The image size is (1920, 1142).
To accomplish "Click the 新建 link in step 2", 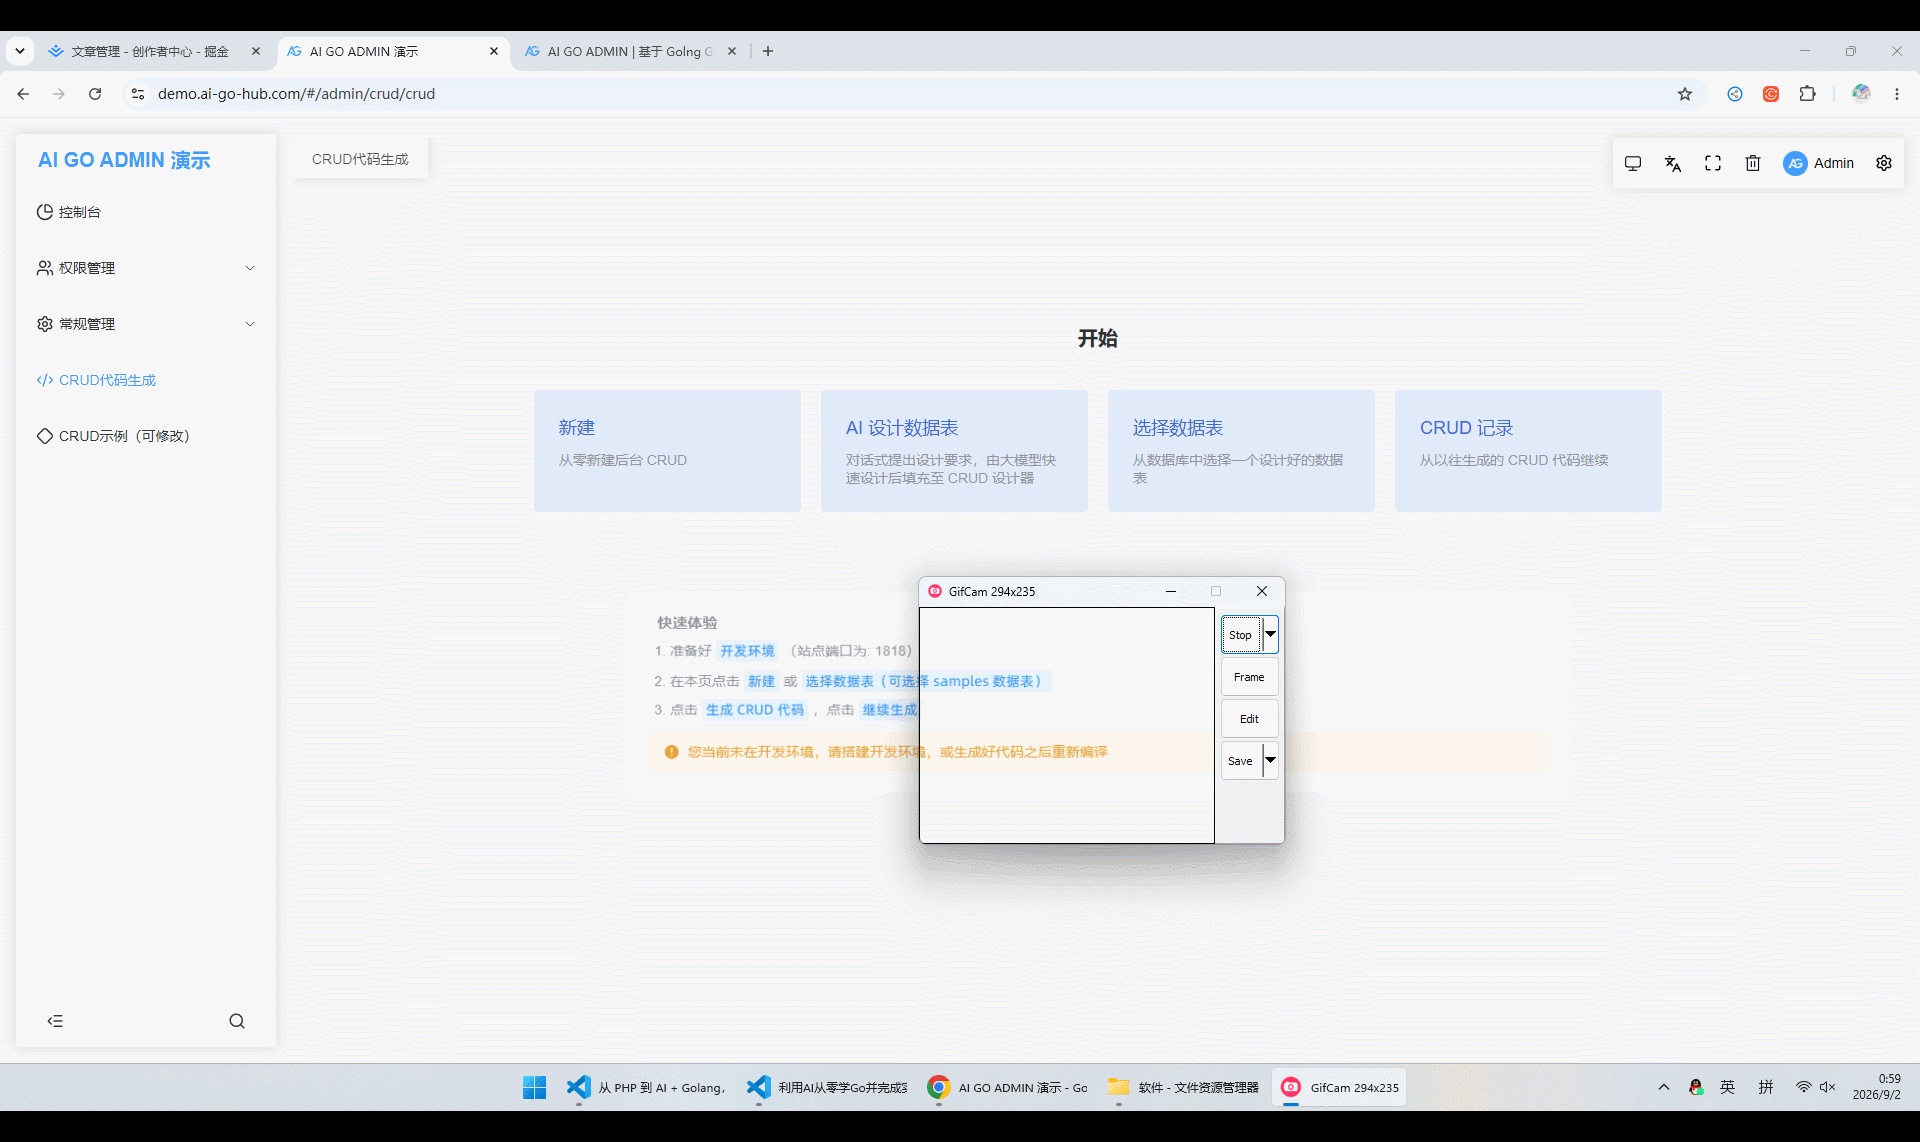I will pos(761,681).
